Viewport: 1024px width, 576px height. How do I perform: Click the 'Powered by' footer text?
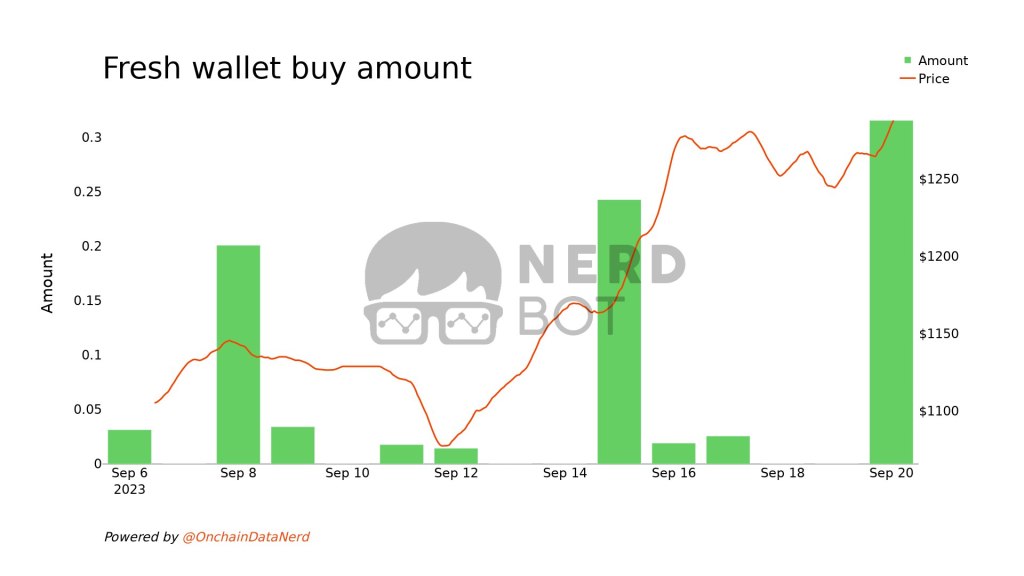point(141,537)
